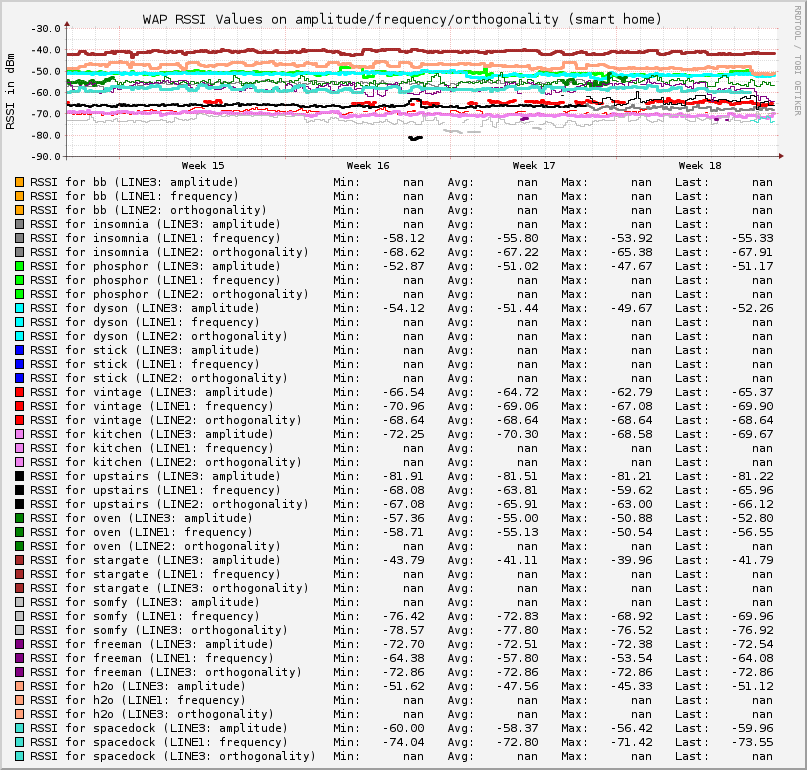
Task: Click insomnia frequency Min value -58.12
Action: coord(404,238)
